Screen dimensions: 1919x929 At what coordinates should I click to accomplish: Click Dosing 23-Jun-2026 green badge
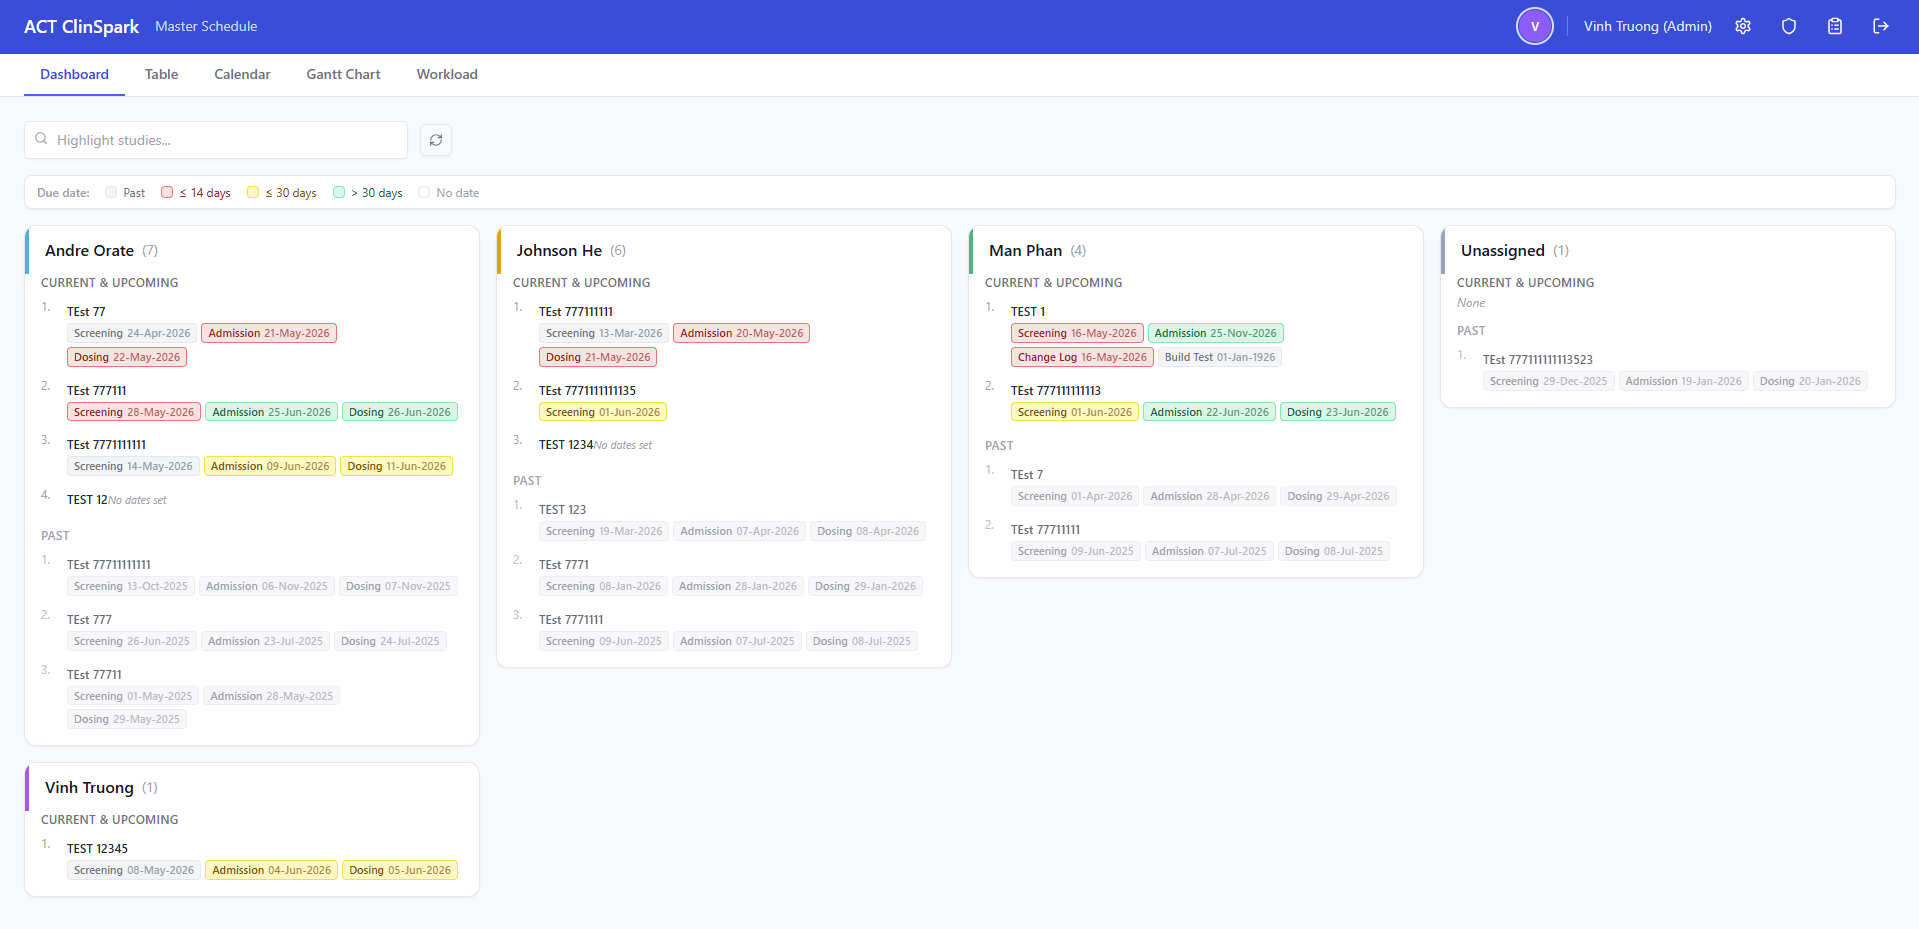coord(1338,412)
